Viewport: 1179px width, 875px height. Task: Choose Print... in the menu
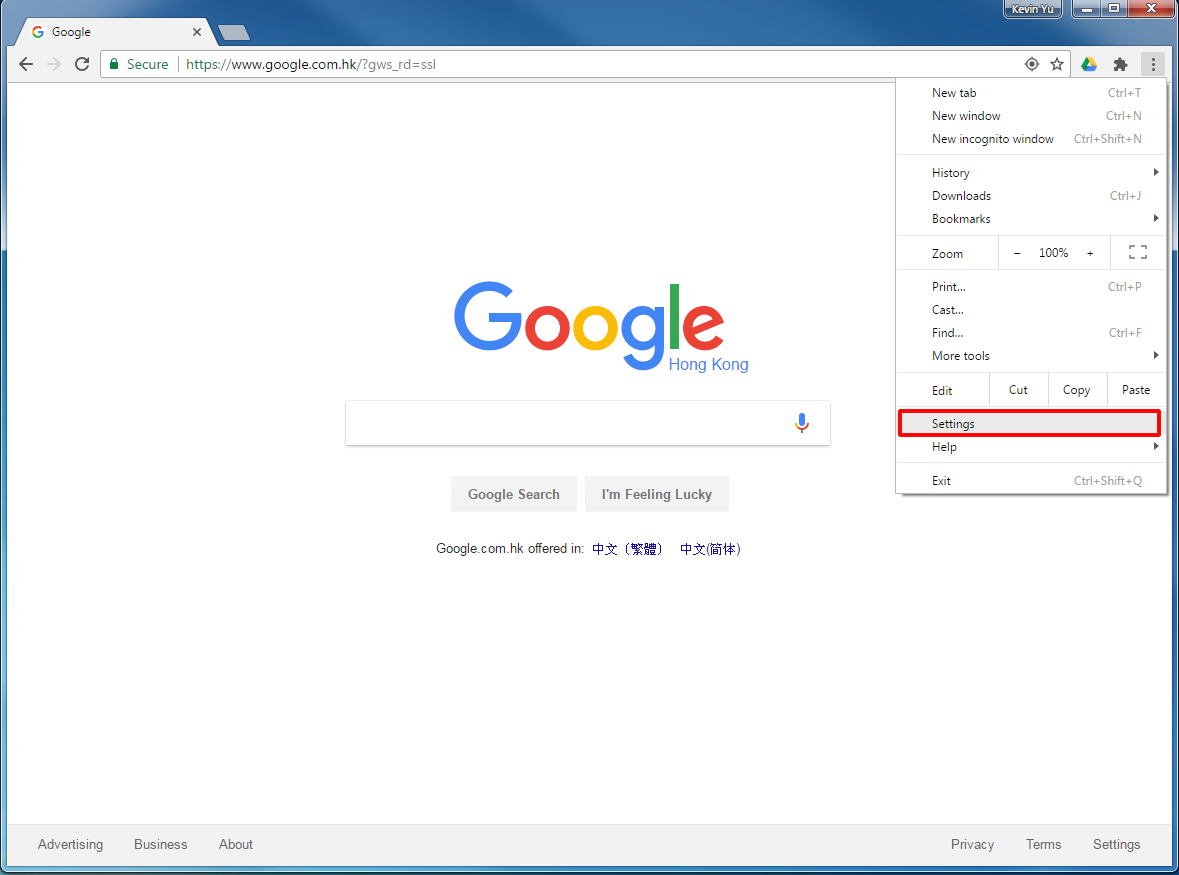(1031, 286)
